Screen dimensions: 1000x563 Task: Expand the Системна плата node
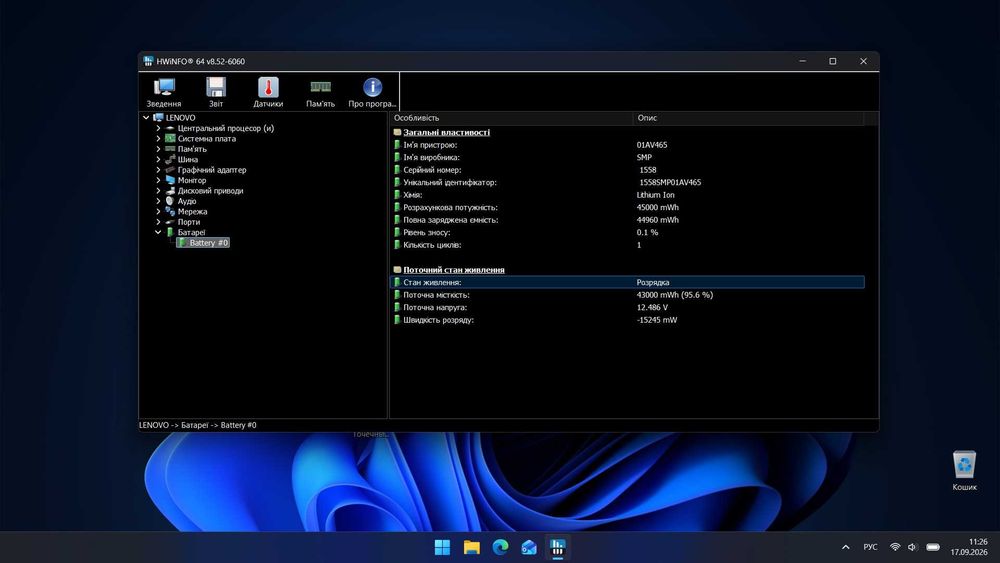pos(158,138)
